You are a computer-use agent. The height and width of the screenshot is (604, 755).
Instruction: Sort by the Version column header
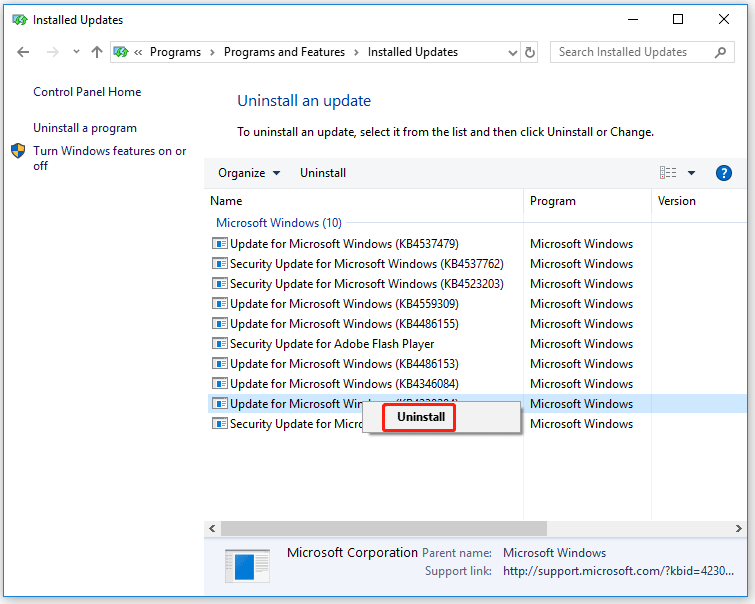point(677,201)
